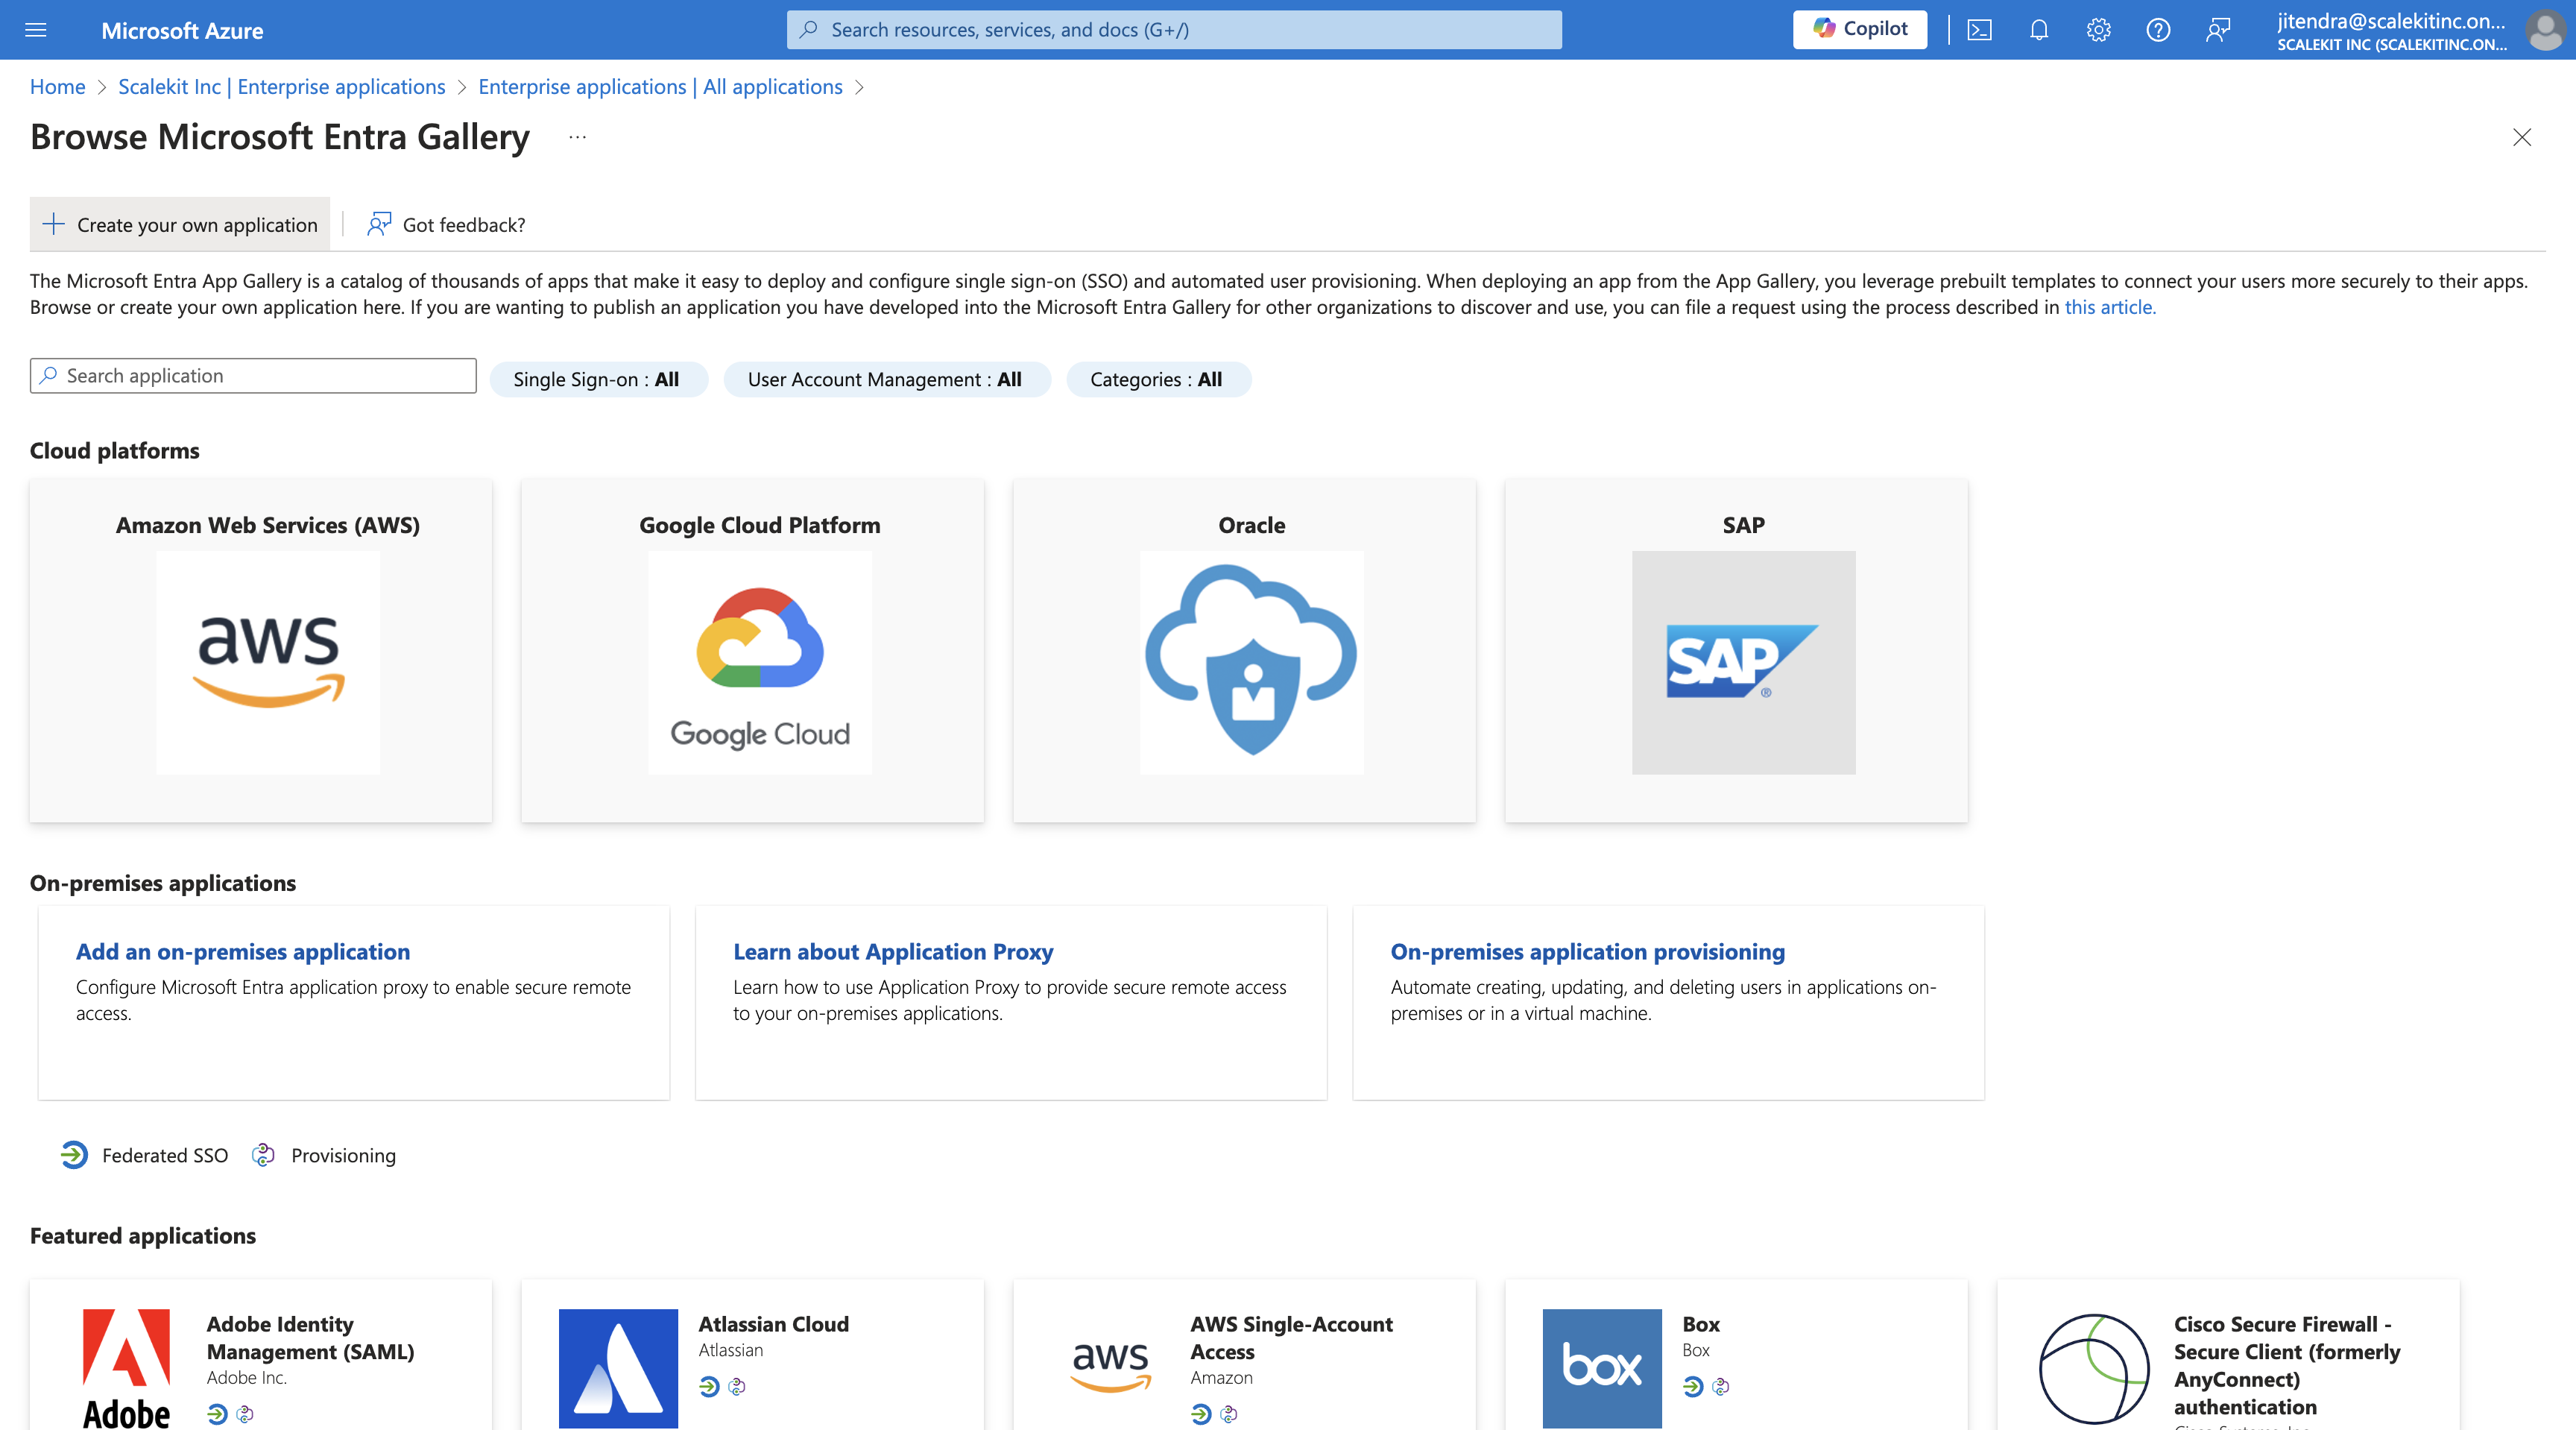The height and width of the screenshot is (1430, 2576).
Task: Click the Microsoft Azure title
Action: [x=182, y=30]
